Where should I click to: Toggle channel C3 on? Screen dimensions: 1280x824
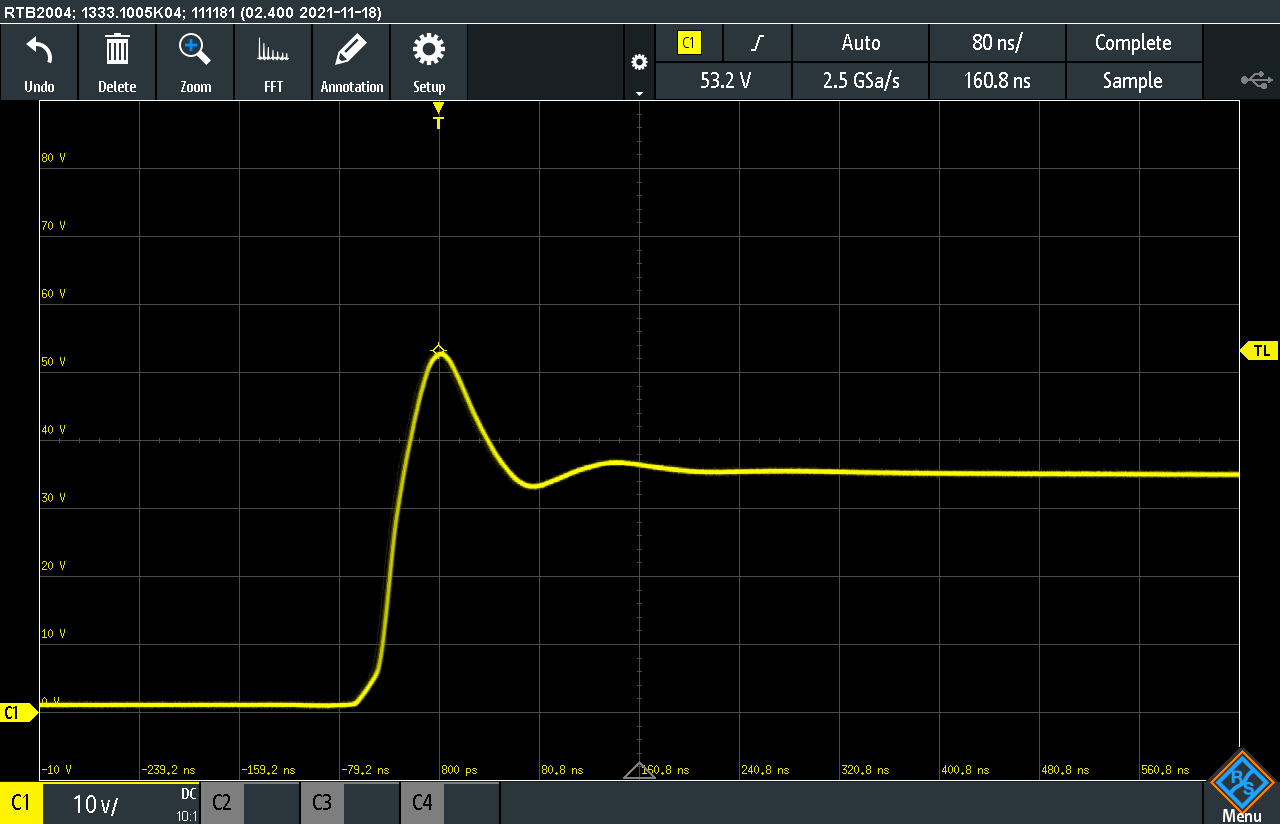(322, 803)
